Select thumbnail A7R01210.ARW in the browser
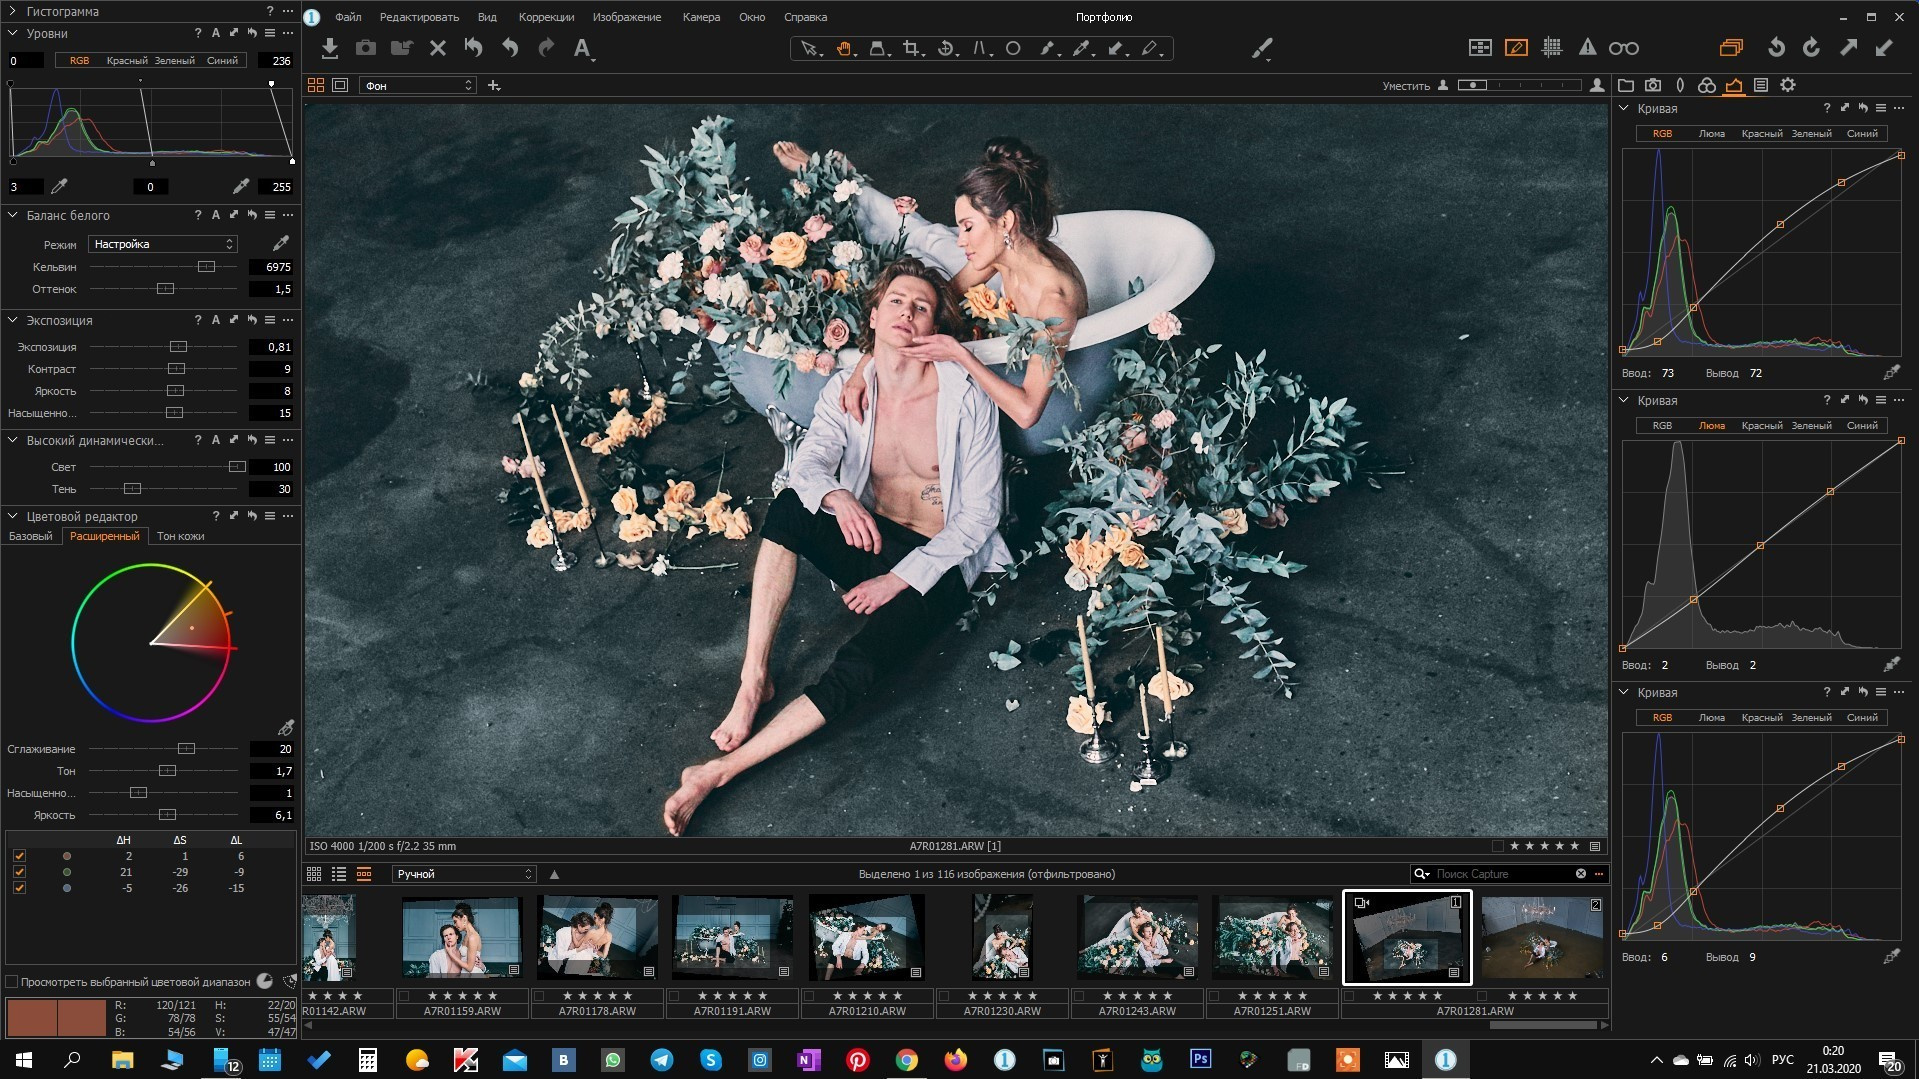Viewport: 1919px width, 1079px height. [x=867, y=938]
